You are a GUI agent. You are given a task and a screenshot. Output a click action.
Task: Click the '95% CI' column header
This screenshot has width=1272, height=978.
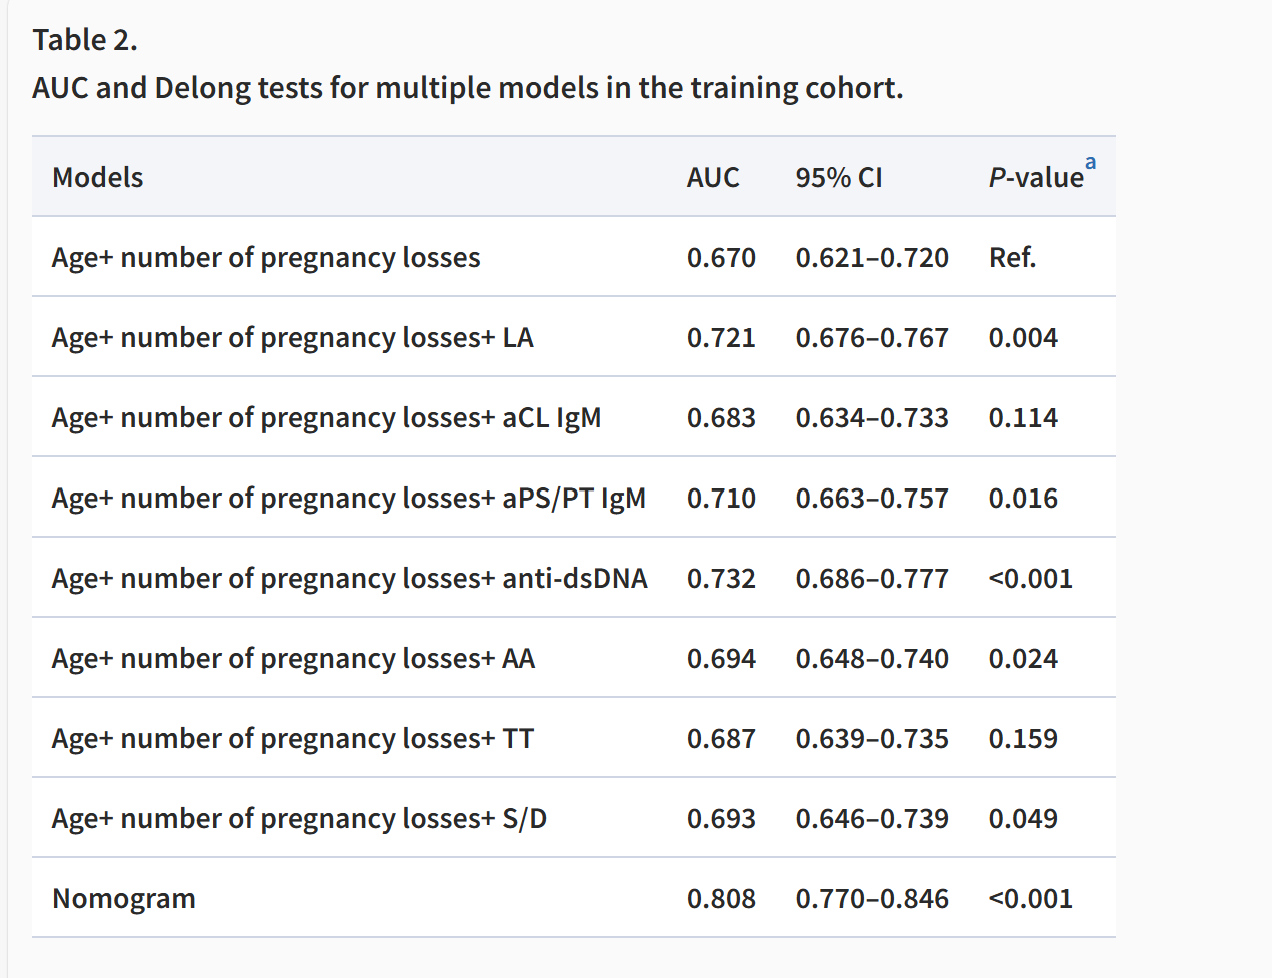pos(839,178)
